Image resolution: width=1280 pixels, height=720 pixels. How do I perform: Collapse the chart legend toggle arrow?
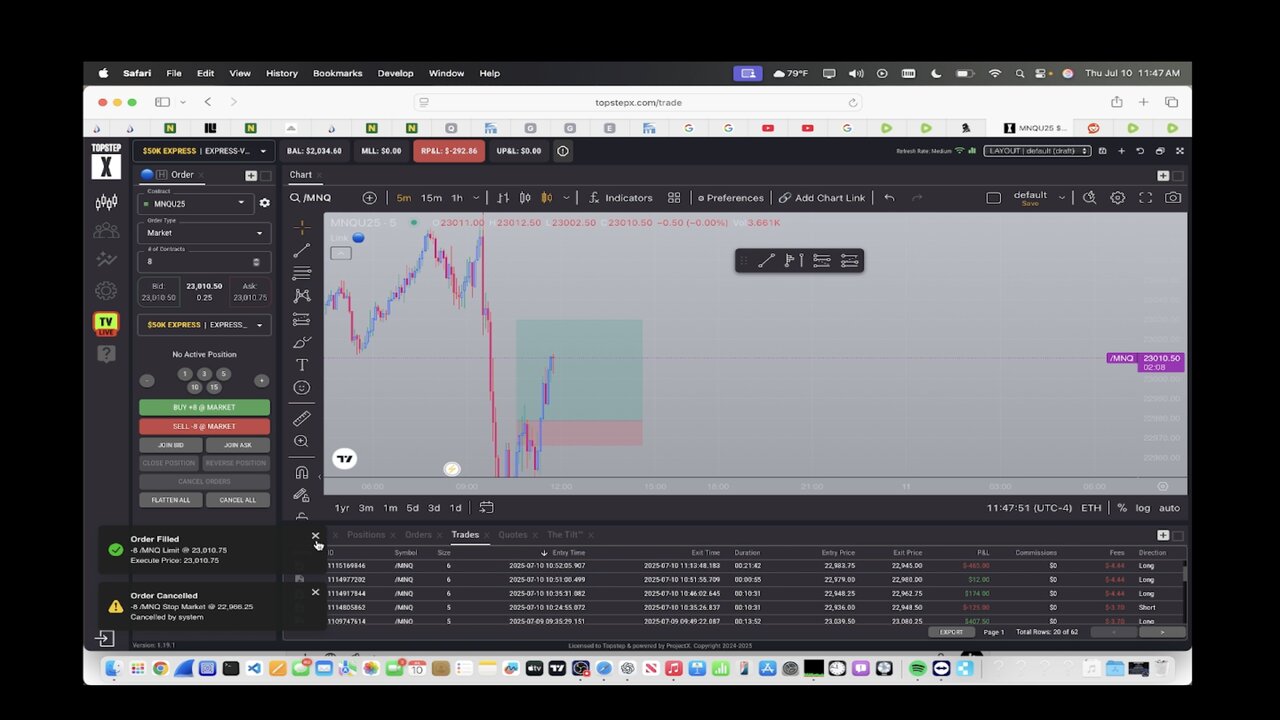pos(341,253)
